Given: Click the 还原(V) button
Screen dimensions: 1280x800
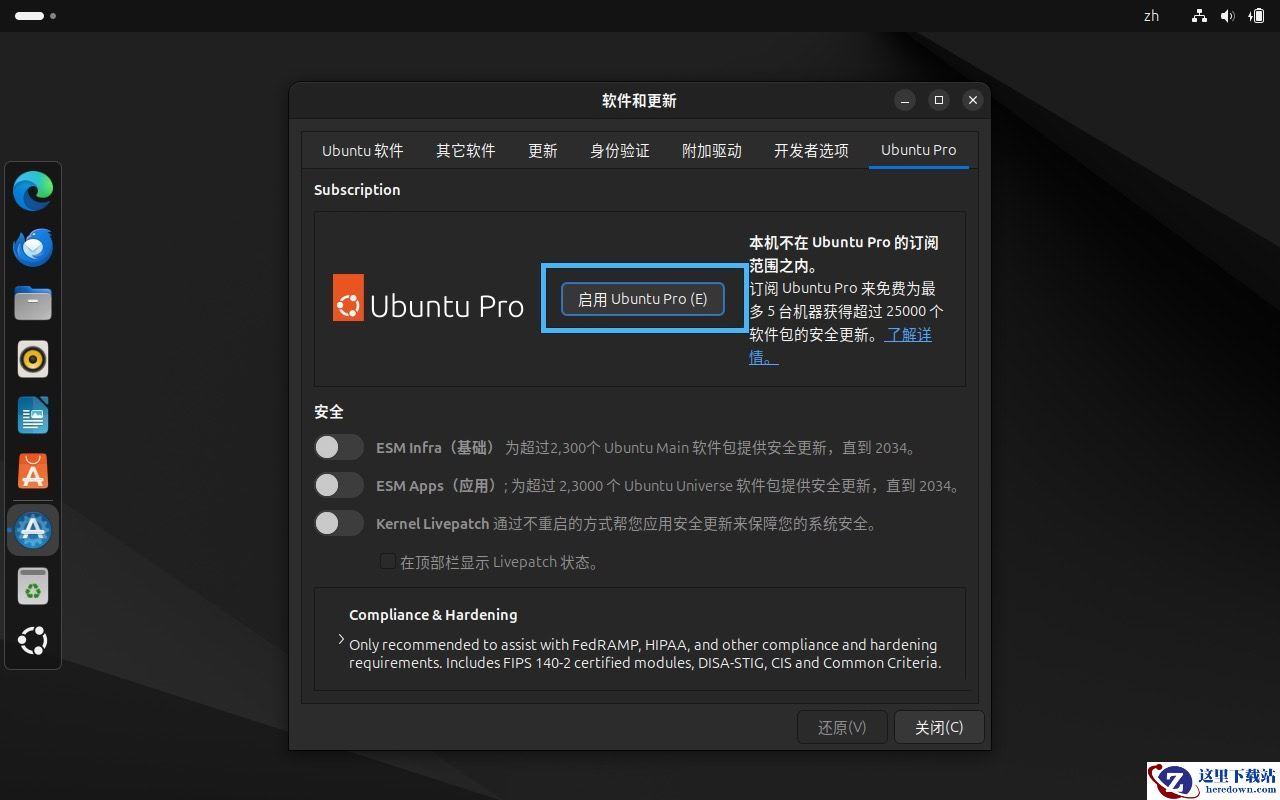Looking at the screenshot, I should tap(842, 727).
